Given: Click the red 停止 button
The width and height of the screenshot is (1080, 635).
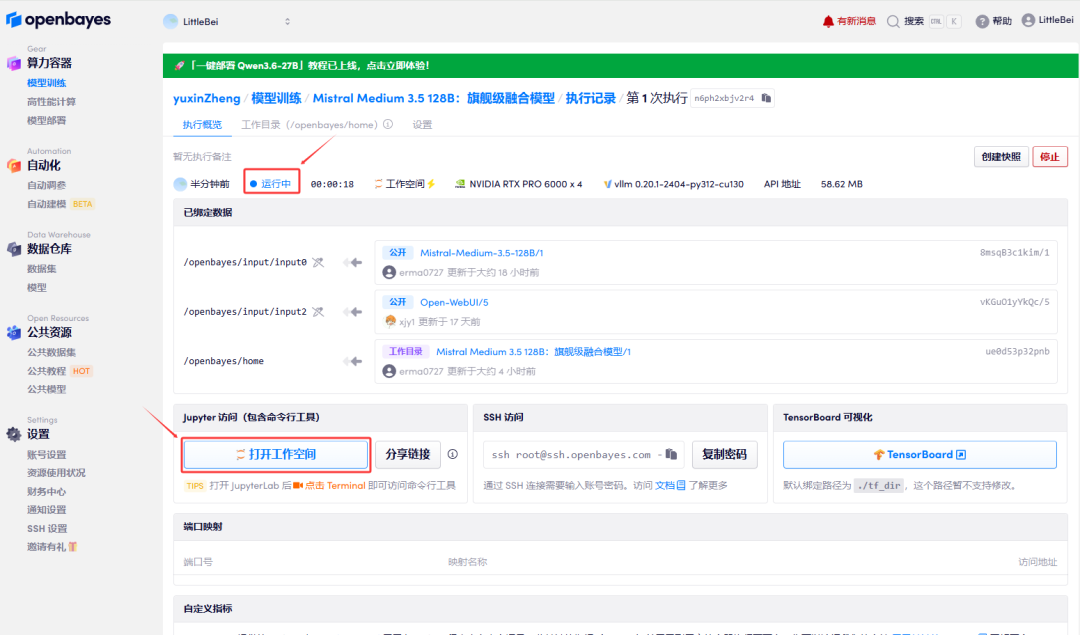Looking at the screenshot, I should [1050, 156].
